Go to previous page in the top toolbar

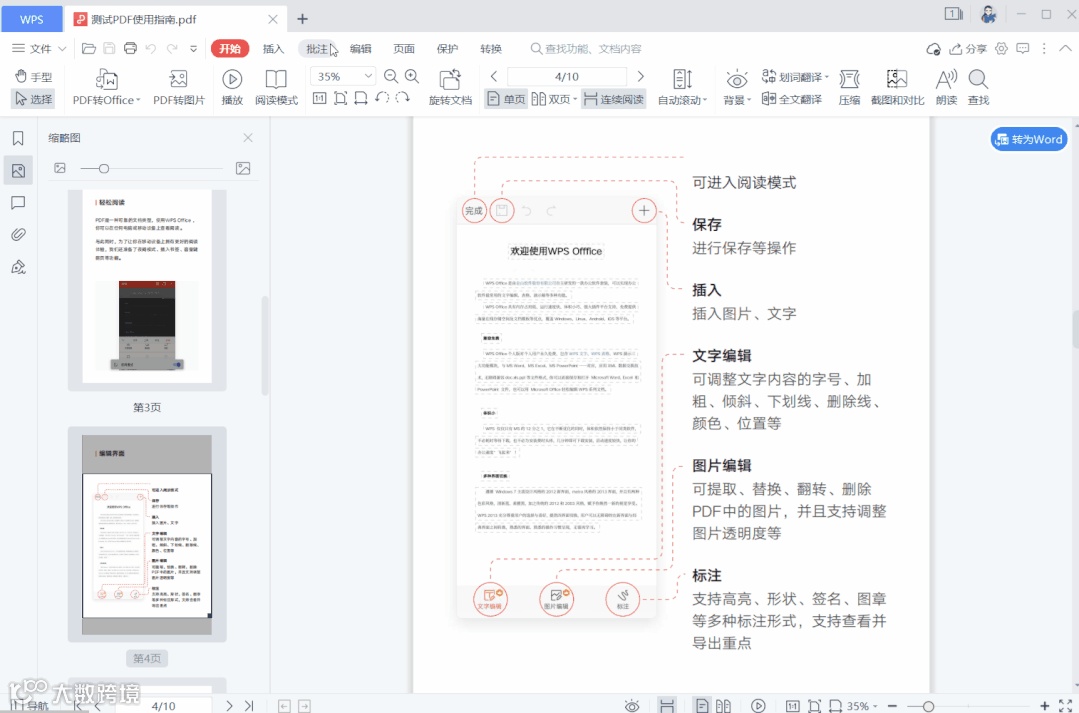pos(493,76)
